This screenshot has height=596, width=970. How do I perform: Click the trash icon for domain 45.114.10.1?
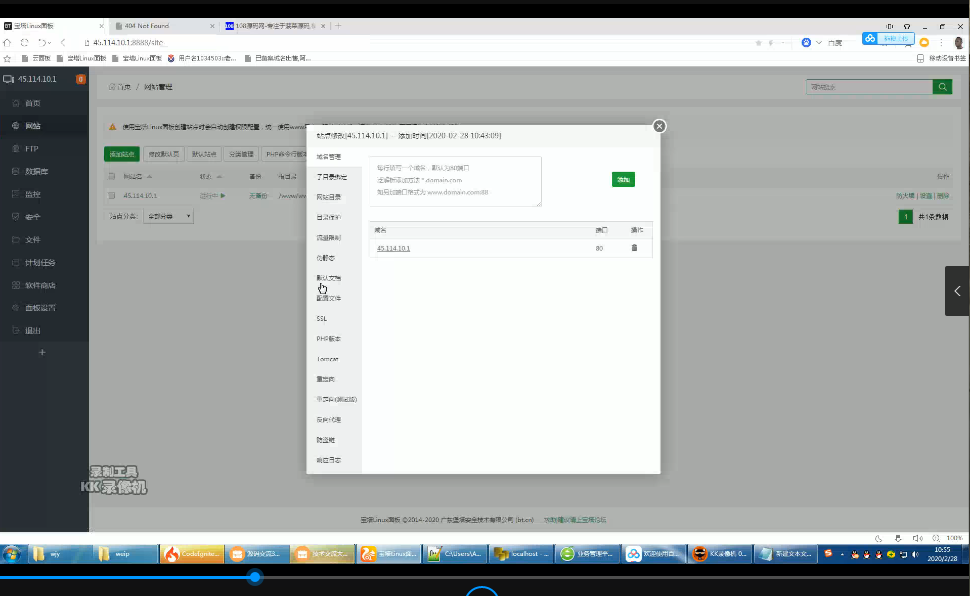[x=633, y=248]
